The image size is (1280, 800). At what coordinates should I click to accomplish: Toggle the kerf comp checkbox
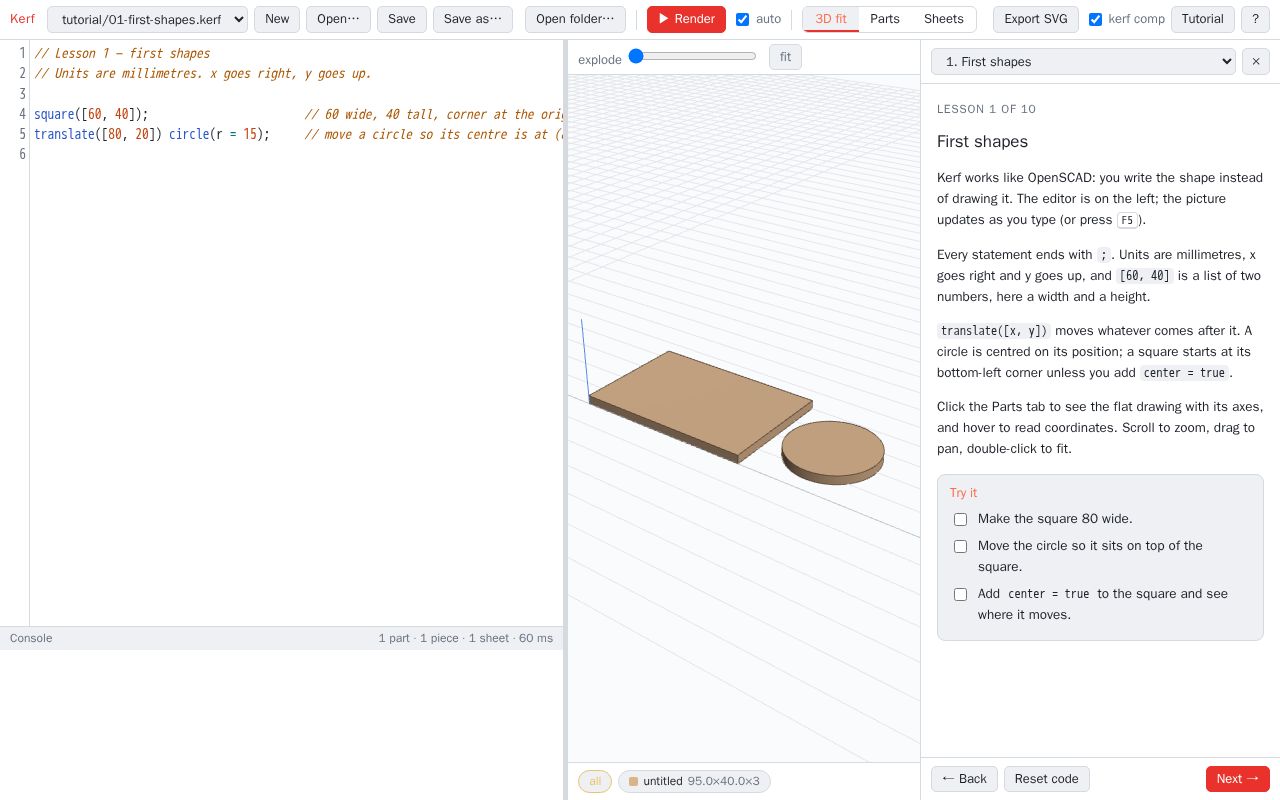(1095, 19)
